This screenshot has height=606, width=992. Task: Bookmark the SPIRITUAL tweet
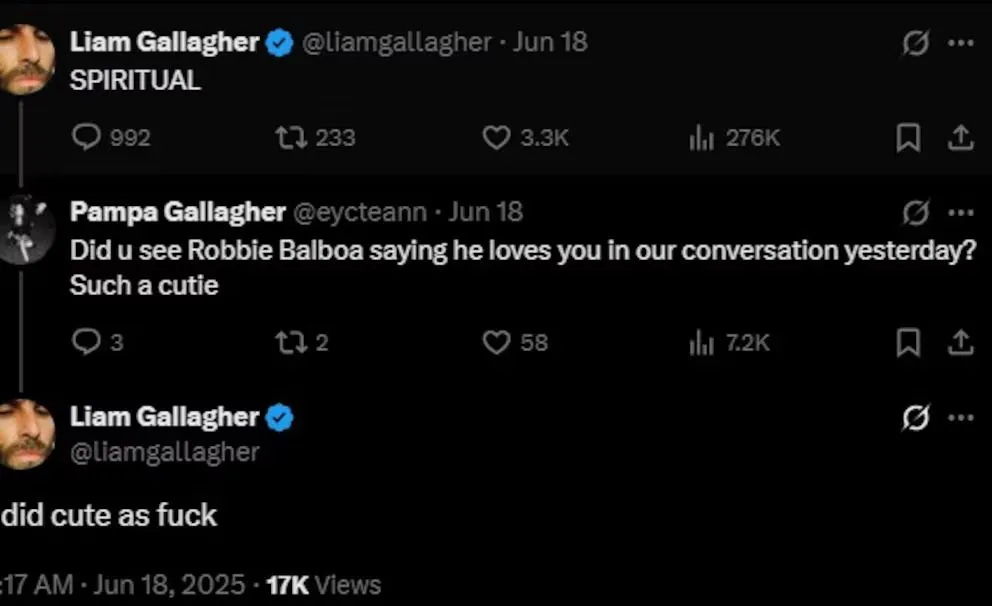pyautogui.click(x=908, y=138)
